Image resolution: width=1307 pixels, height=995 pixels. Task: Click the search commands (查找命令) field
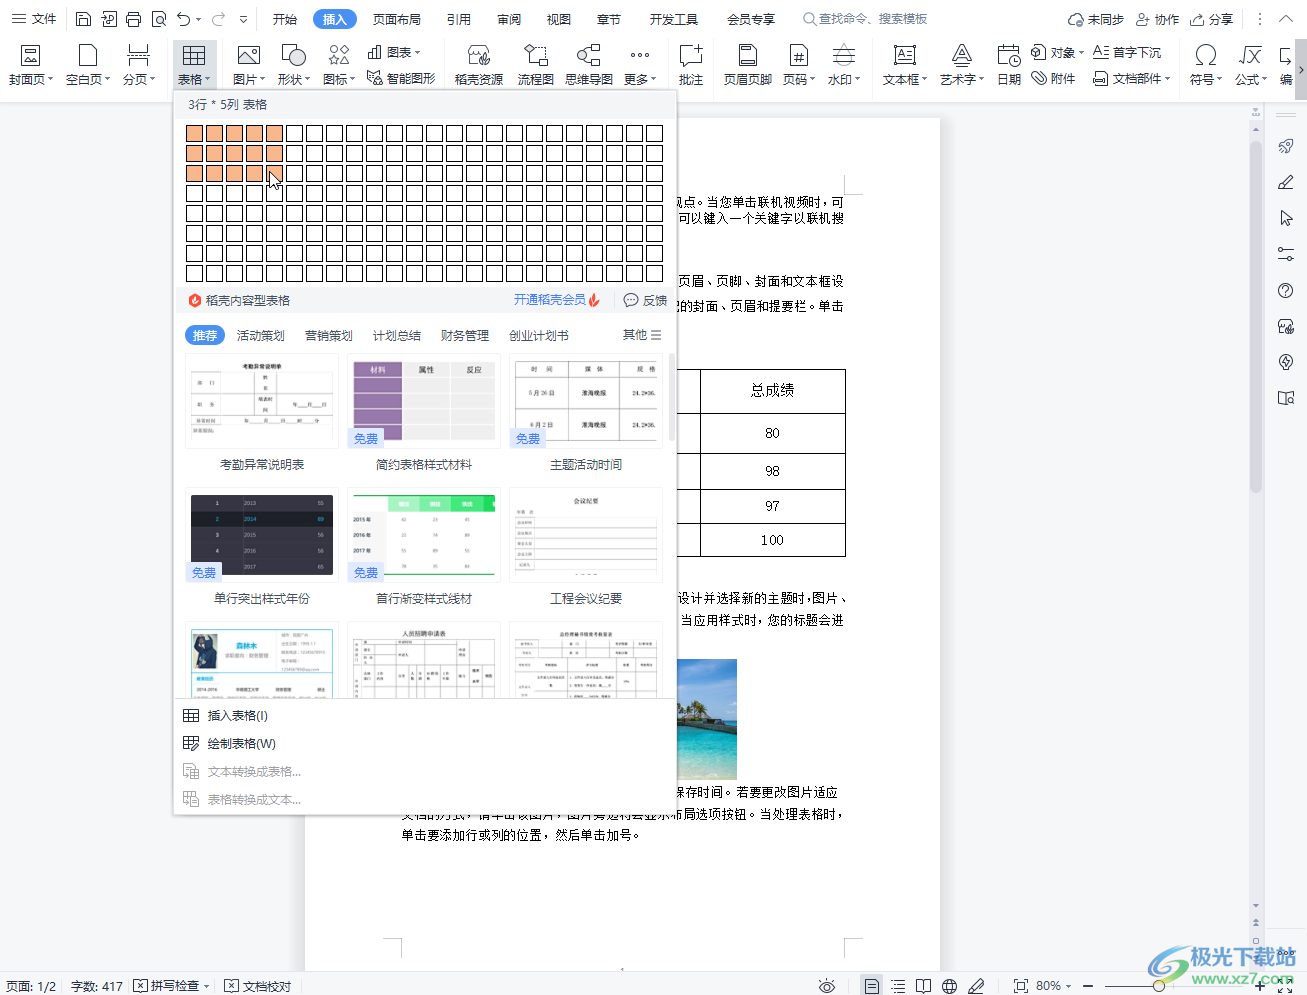[x=866, y=19]
